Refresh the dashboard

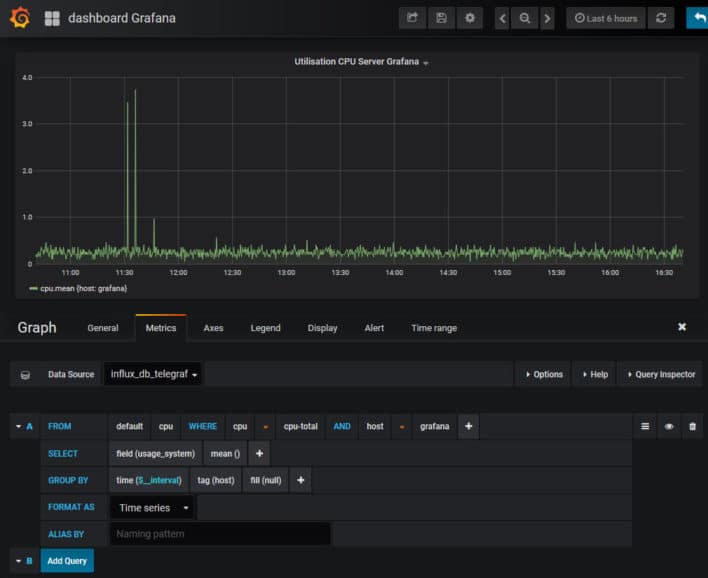(661, 18)
